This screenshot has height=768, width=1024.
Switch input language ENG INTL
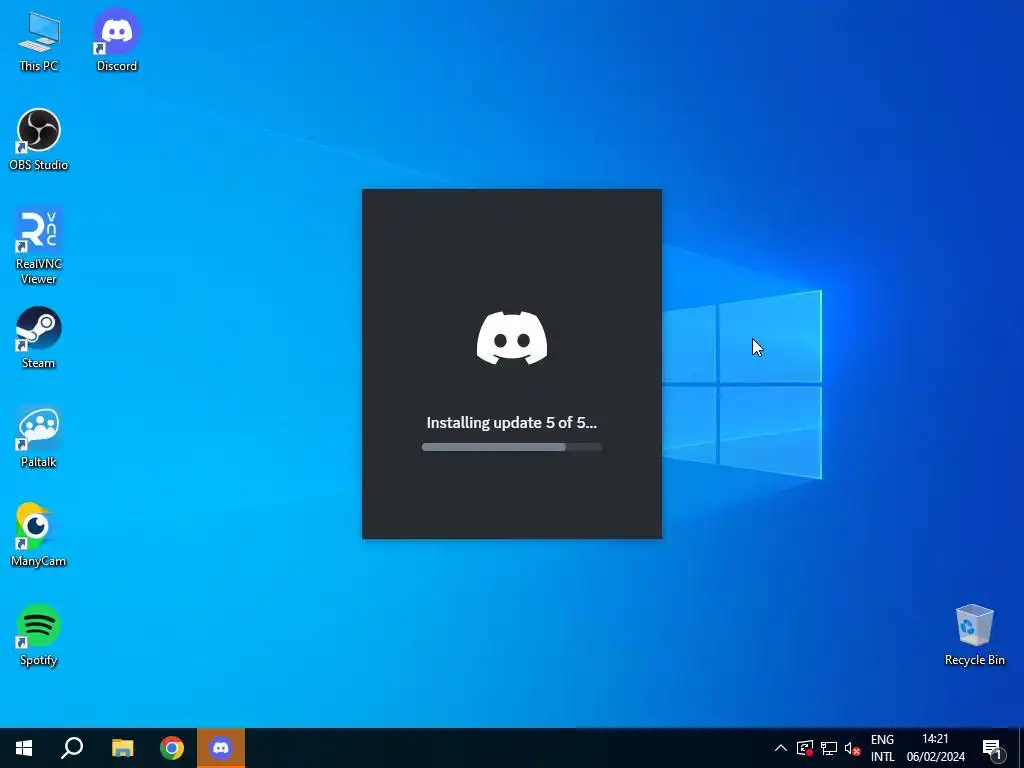(882, 748)
